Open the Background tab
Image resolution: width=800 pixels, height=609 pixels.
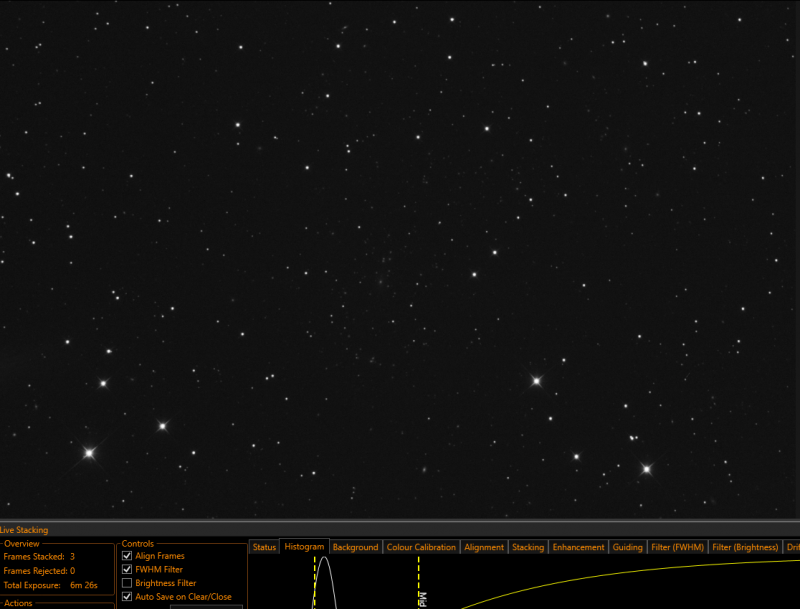coord(356,547)
